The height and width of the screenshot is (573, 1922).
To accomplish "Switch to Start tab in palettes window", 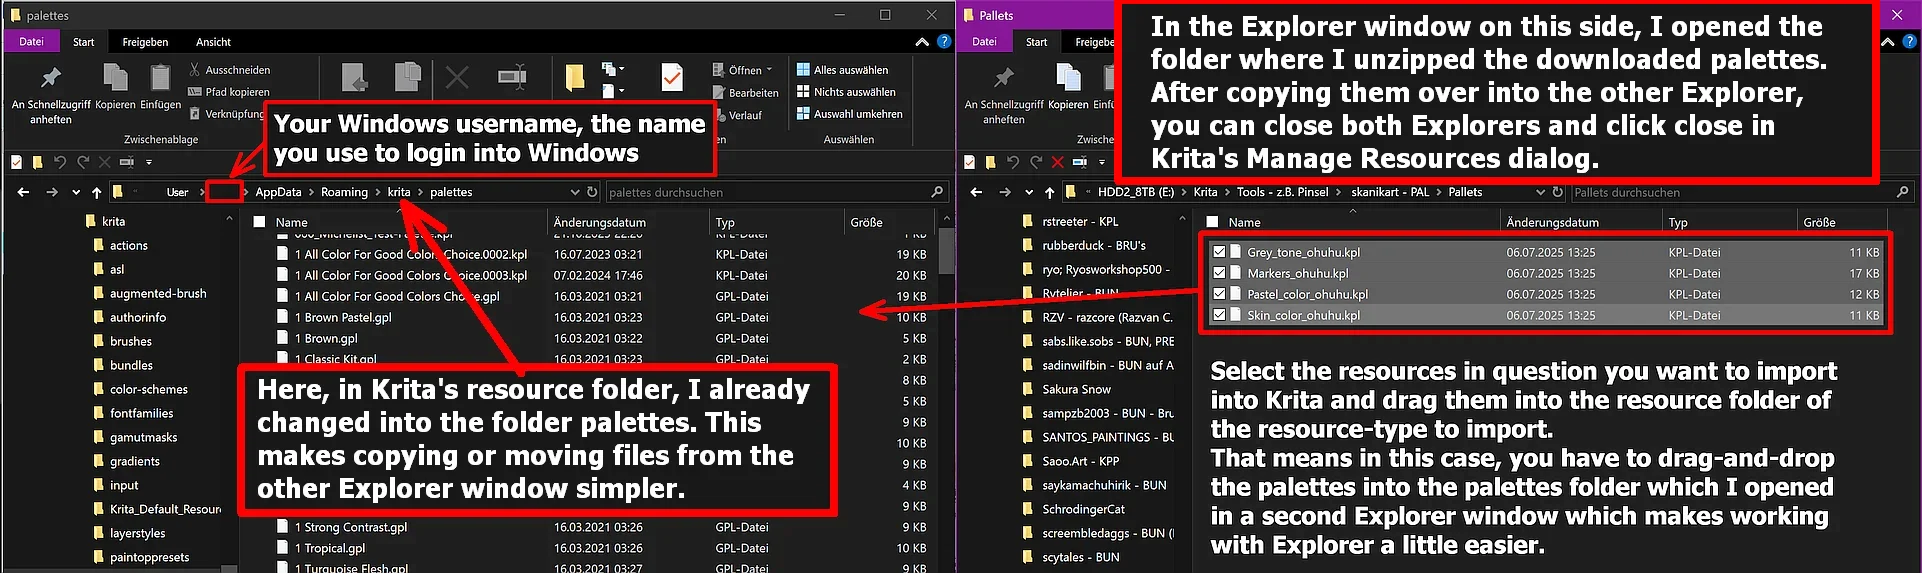I will pyautogui.click(x=84, y=42).
